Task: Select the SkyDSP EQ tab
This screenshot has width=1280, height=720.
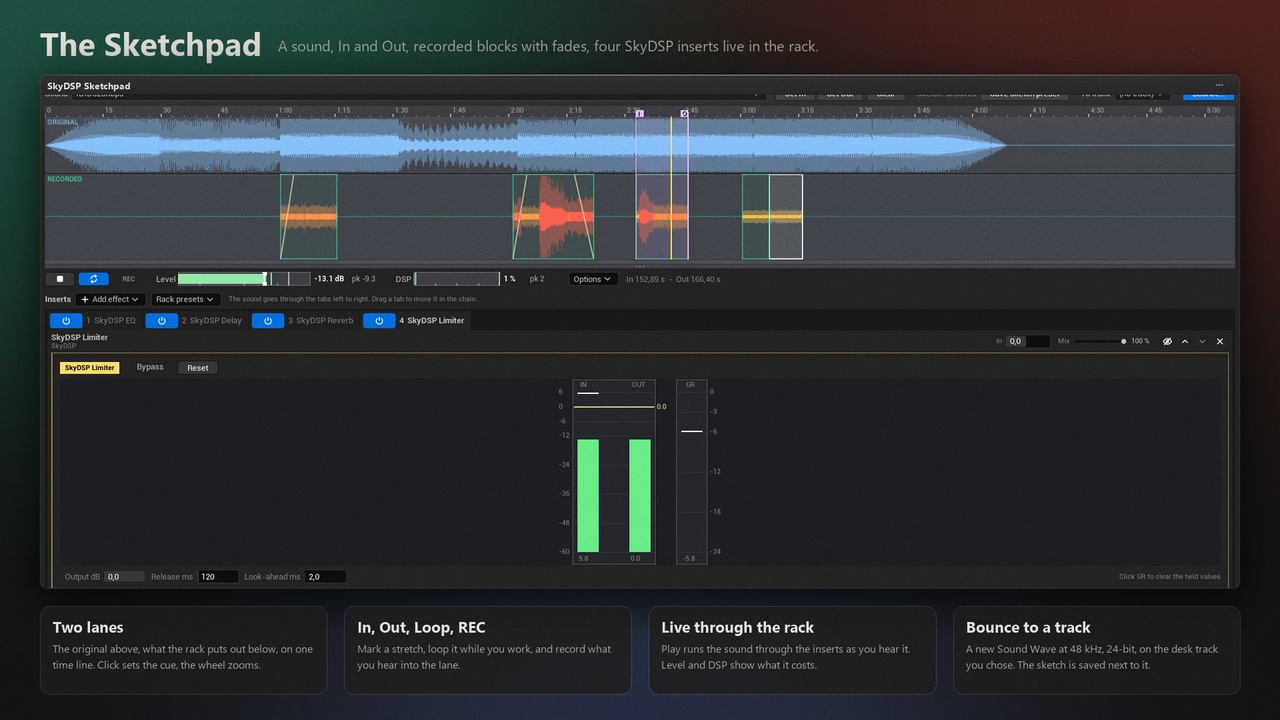Action: click(111, 321)
